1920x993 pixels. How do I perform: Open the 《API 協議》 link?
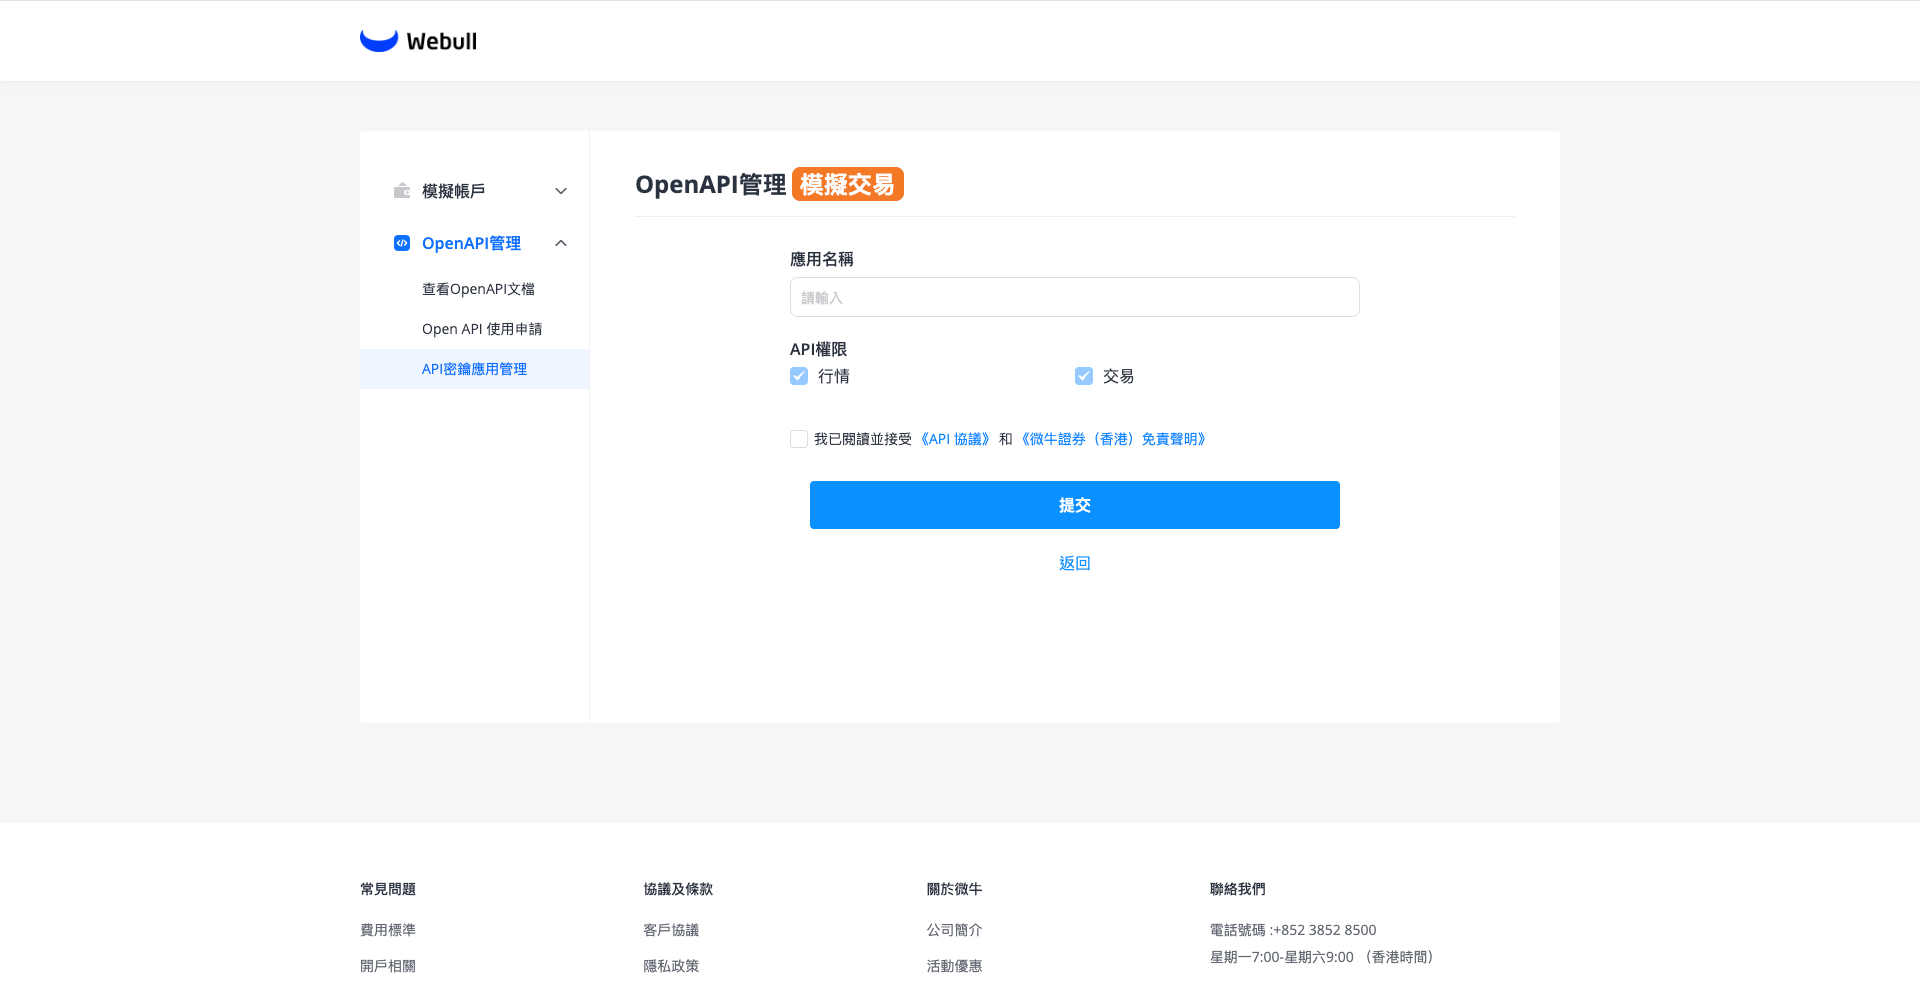pos(955,439)
